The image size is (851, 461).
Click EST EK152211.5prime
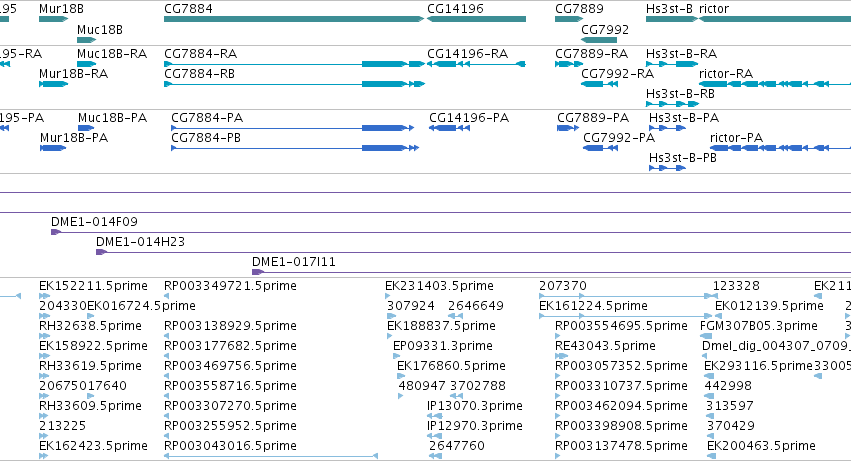[93, 286]
